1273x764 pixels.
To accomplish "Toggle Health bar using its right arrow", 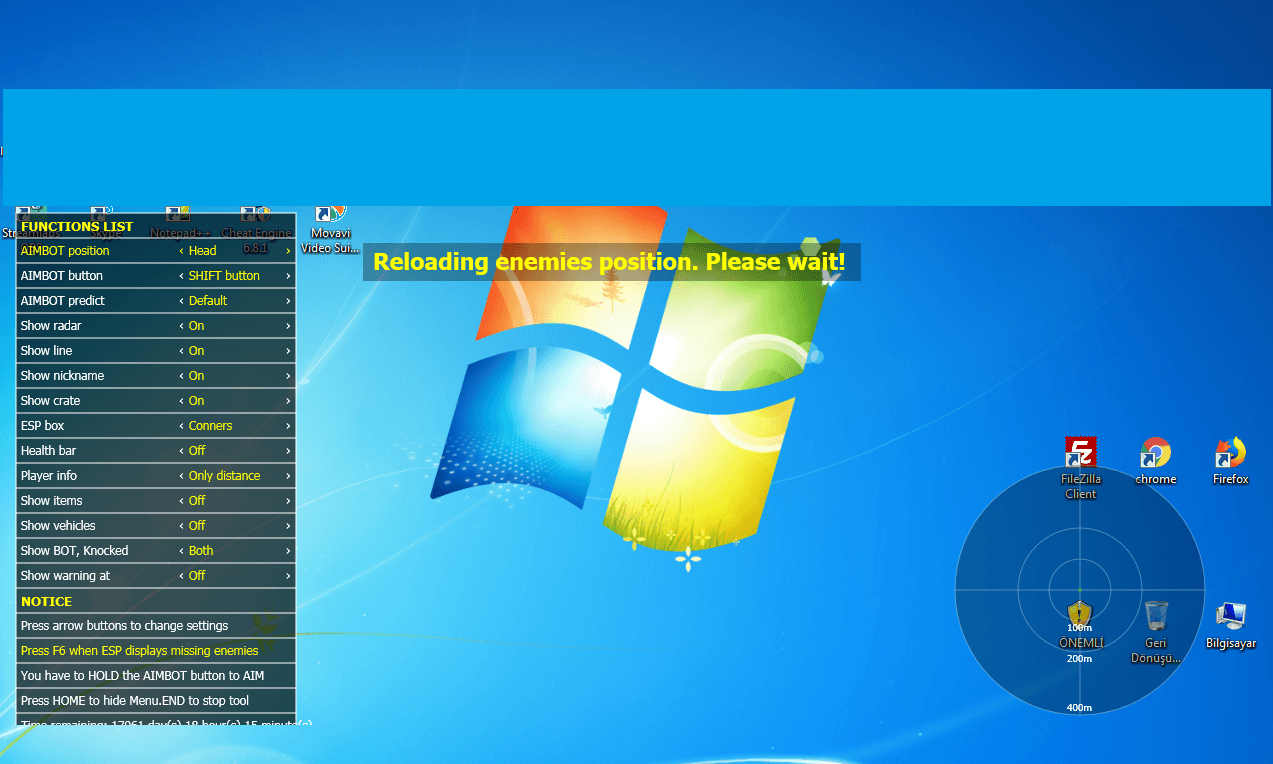I will pos(288,451).
